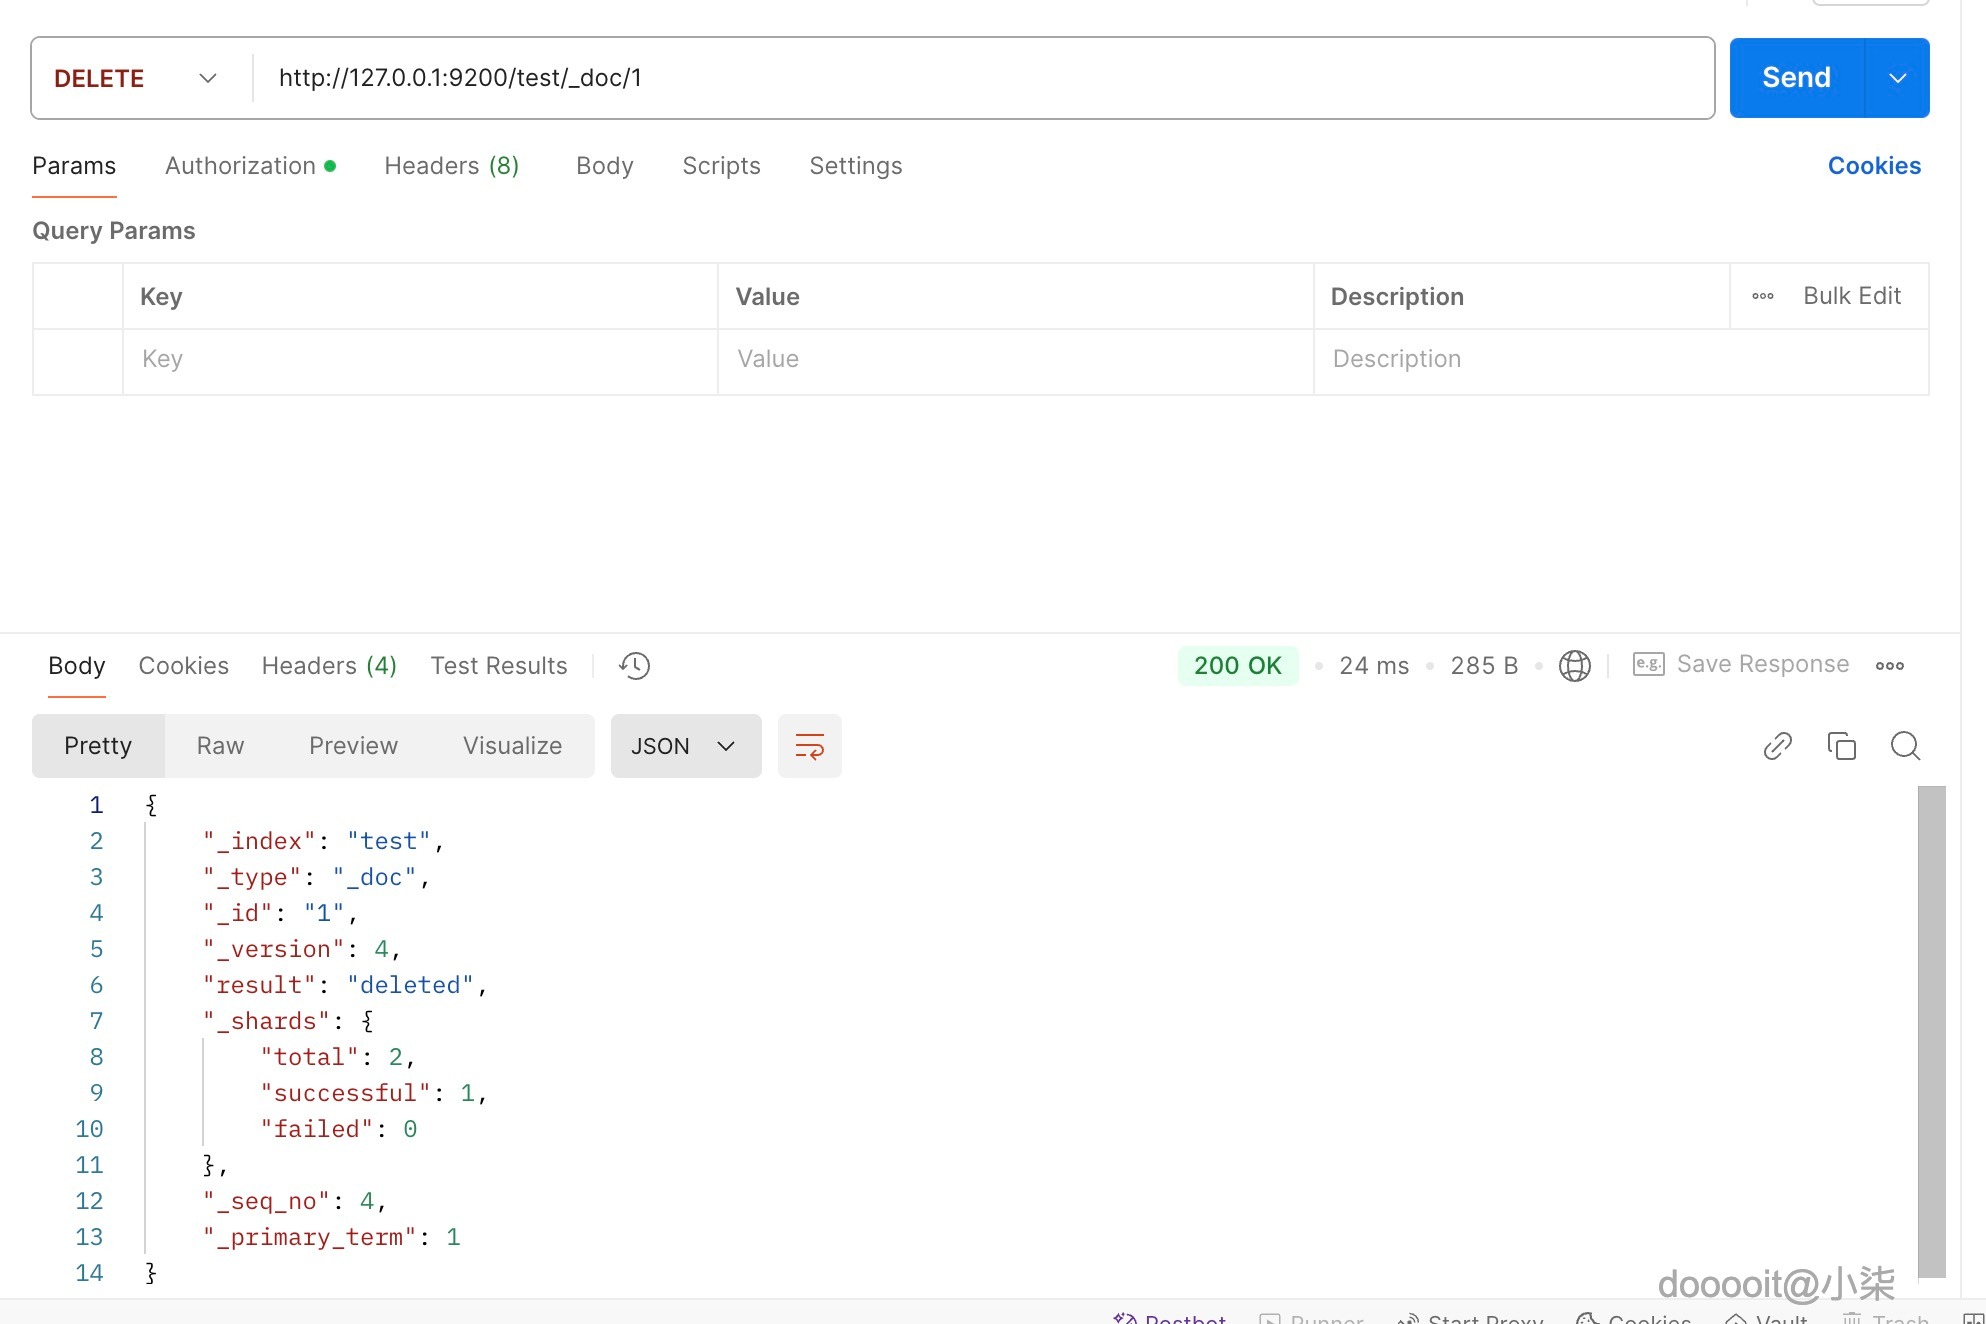Click the response body vertical scrollbar
1986x1324 pixels.
pyautogui.click(x=1931, y=1030)
